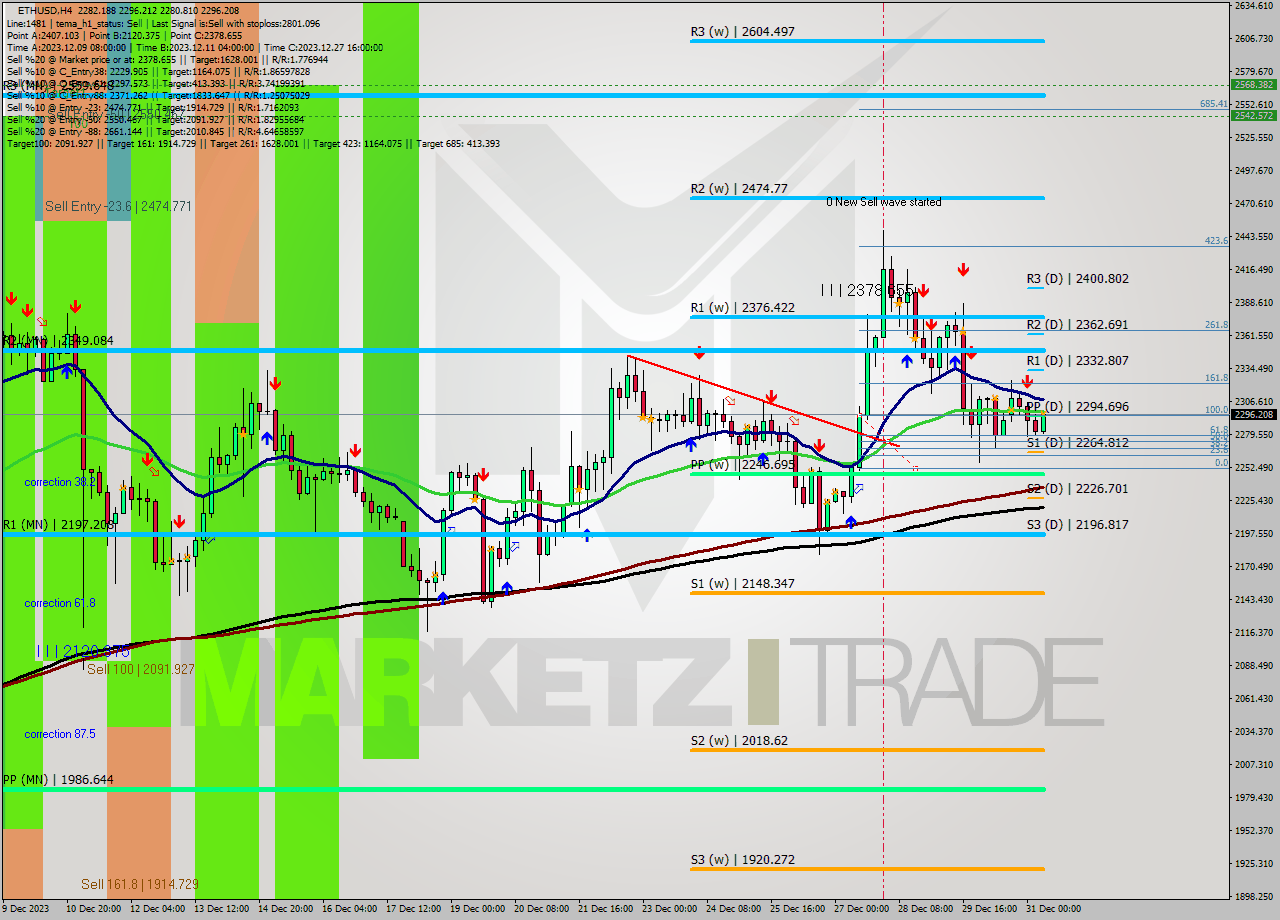Image resolution: width=1280 pixels, height=920 pixels.
Task: Click the Sell Entry -23.6 | 2474.771 label
Action: 118,207
